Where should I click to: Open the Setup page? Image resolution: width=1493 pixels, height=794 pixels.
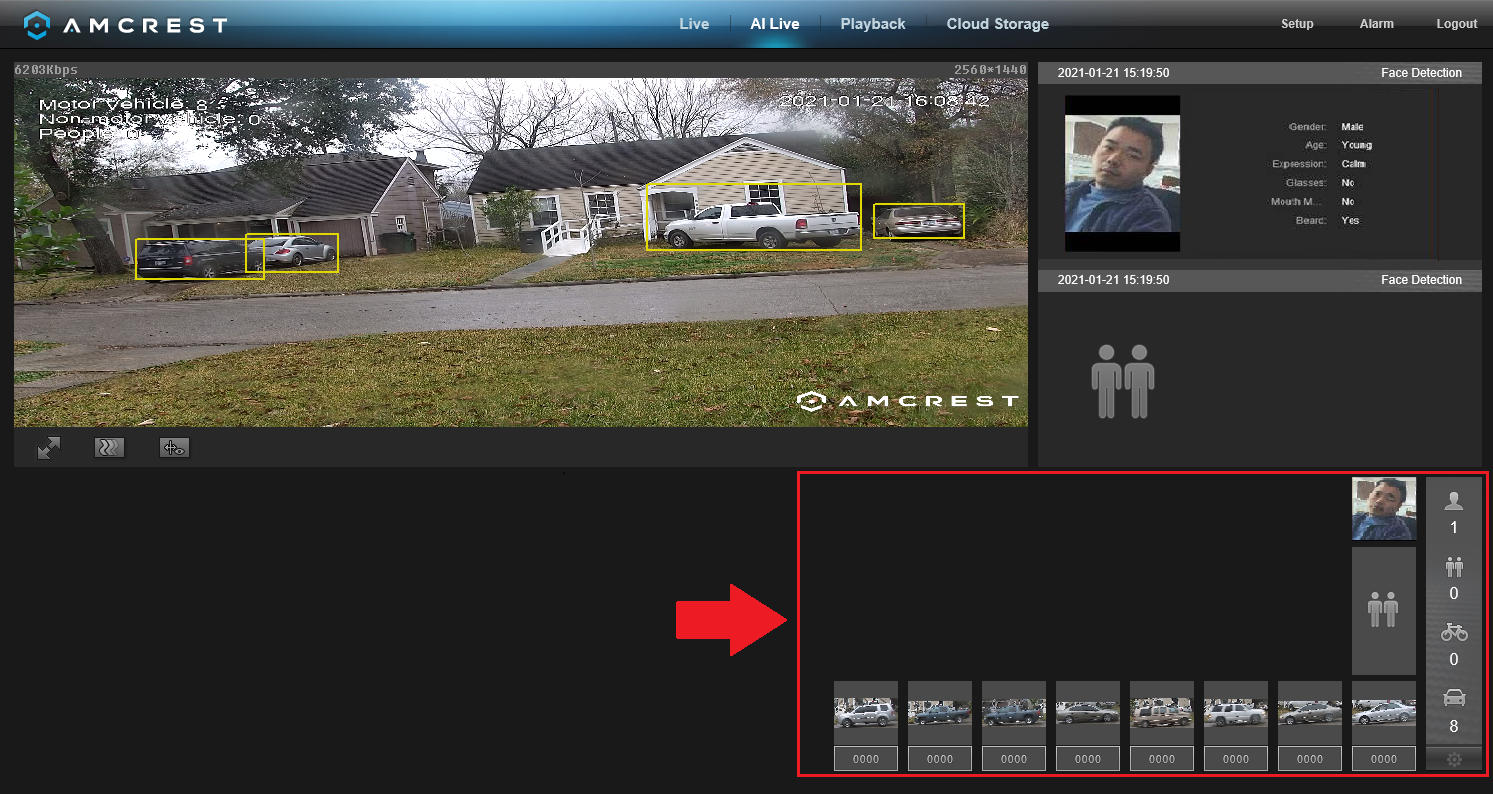click(x=1297, y=24)
